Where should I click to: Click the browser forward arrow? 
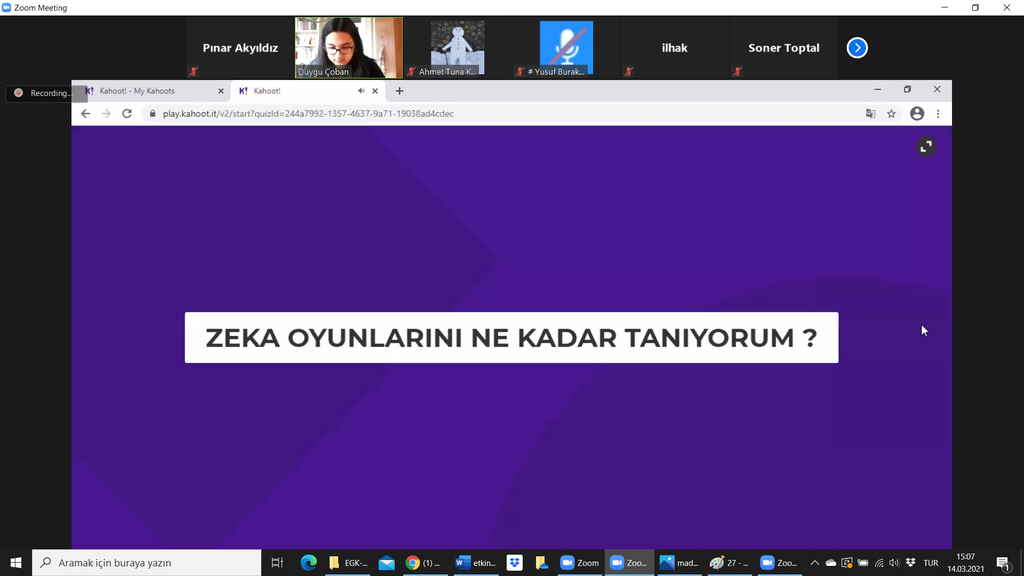pyautogui.click(x=106, y=114)
